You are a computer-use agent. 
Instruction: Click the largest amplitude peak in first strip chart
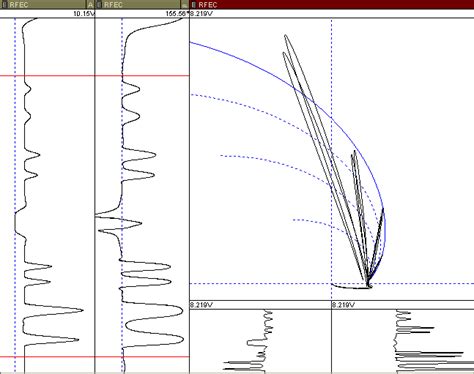pyautogui.click(x=82, y=310)
